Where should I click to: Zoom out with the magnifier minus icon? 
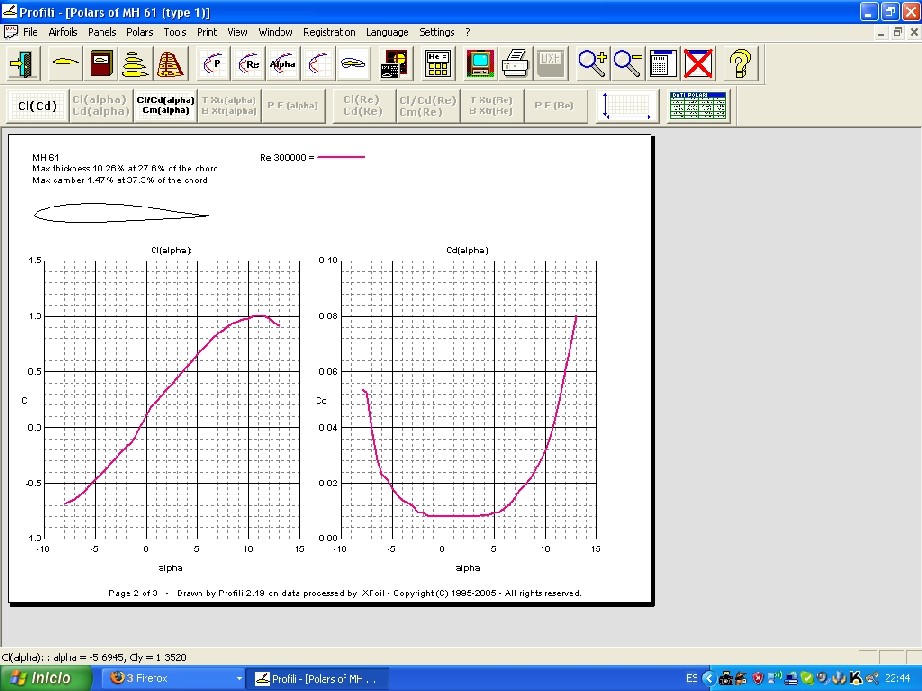(x=628, y=64)
